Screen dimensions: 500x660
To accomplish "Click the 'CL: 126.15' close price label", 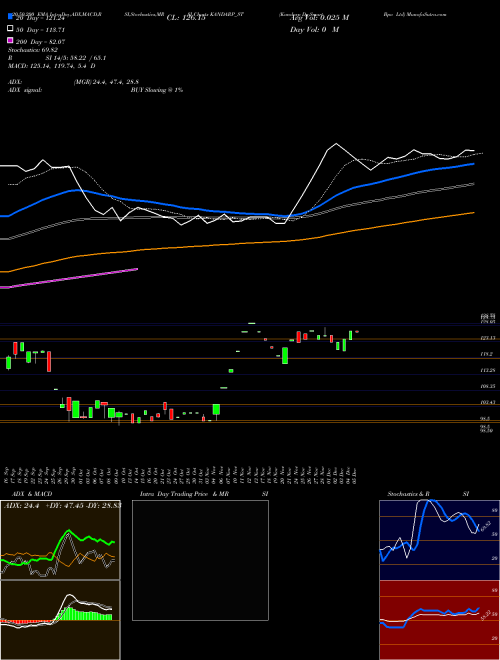I will tap(186, 18).
